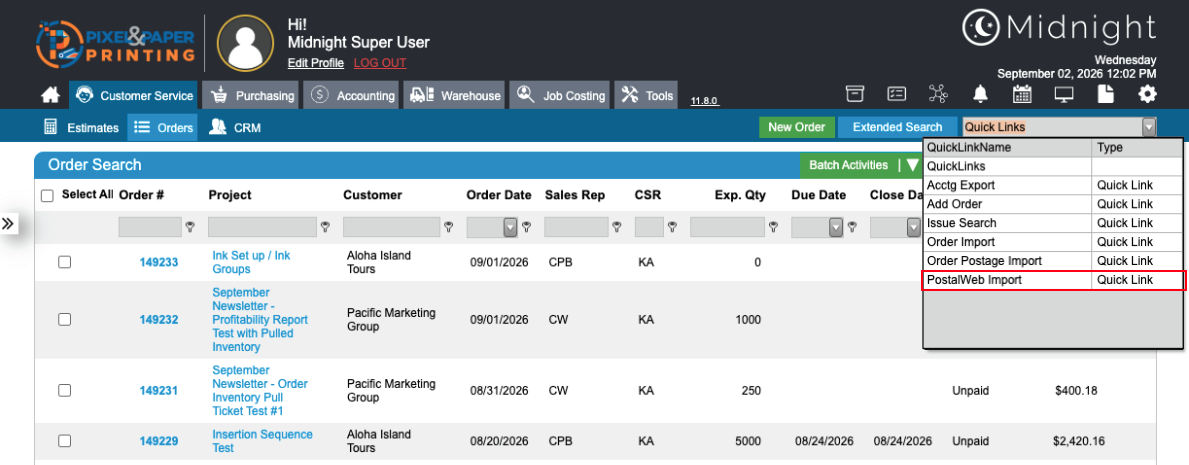Click the network diagram icon
The width and height of the screenshot is (1189, 465).
(x=939, y=94)
